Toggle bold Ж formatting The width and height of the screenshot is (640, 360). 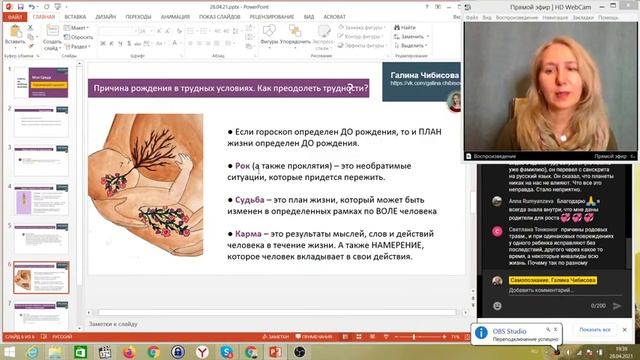pos(103,43)
